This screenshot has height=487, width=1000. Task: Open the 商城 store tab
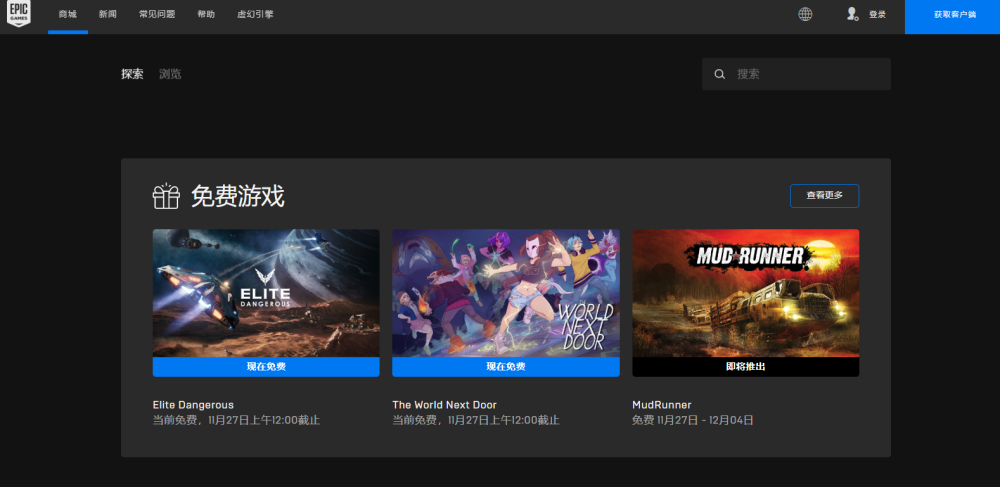[x=68, y=14]
